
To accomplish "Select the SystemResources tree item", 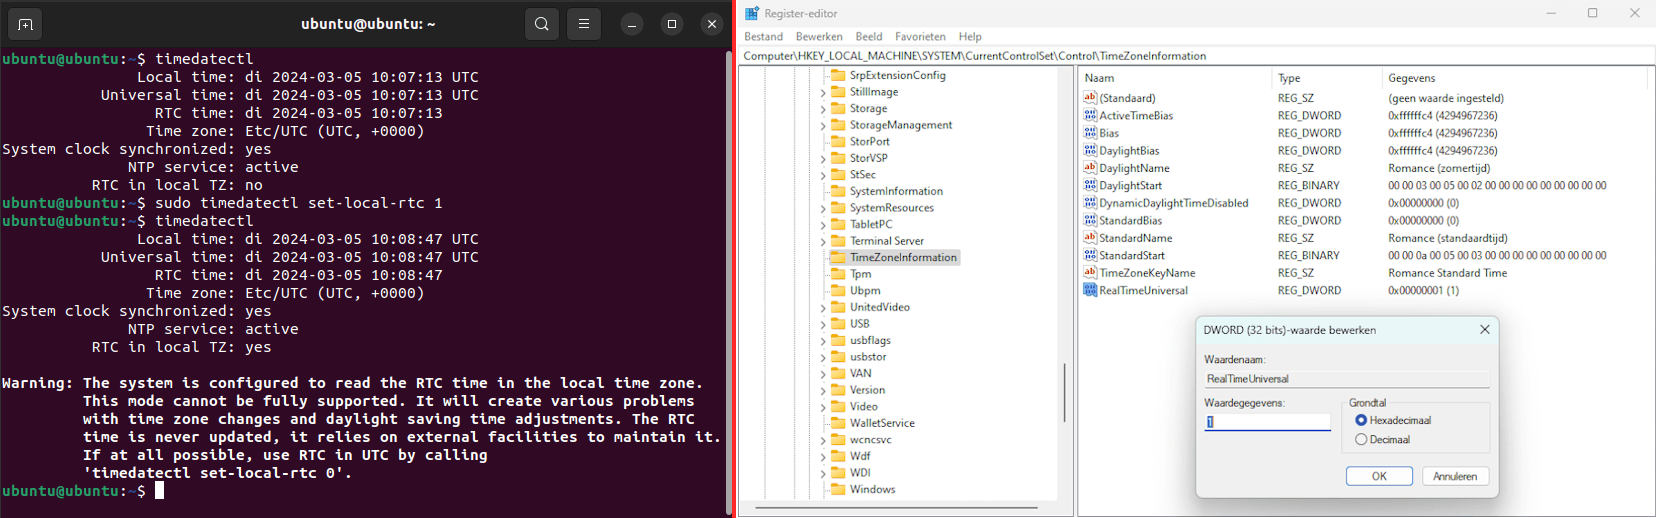I will (891, 208).
